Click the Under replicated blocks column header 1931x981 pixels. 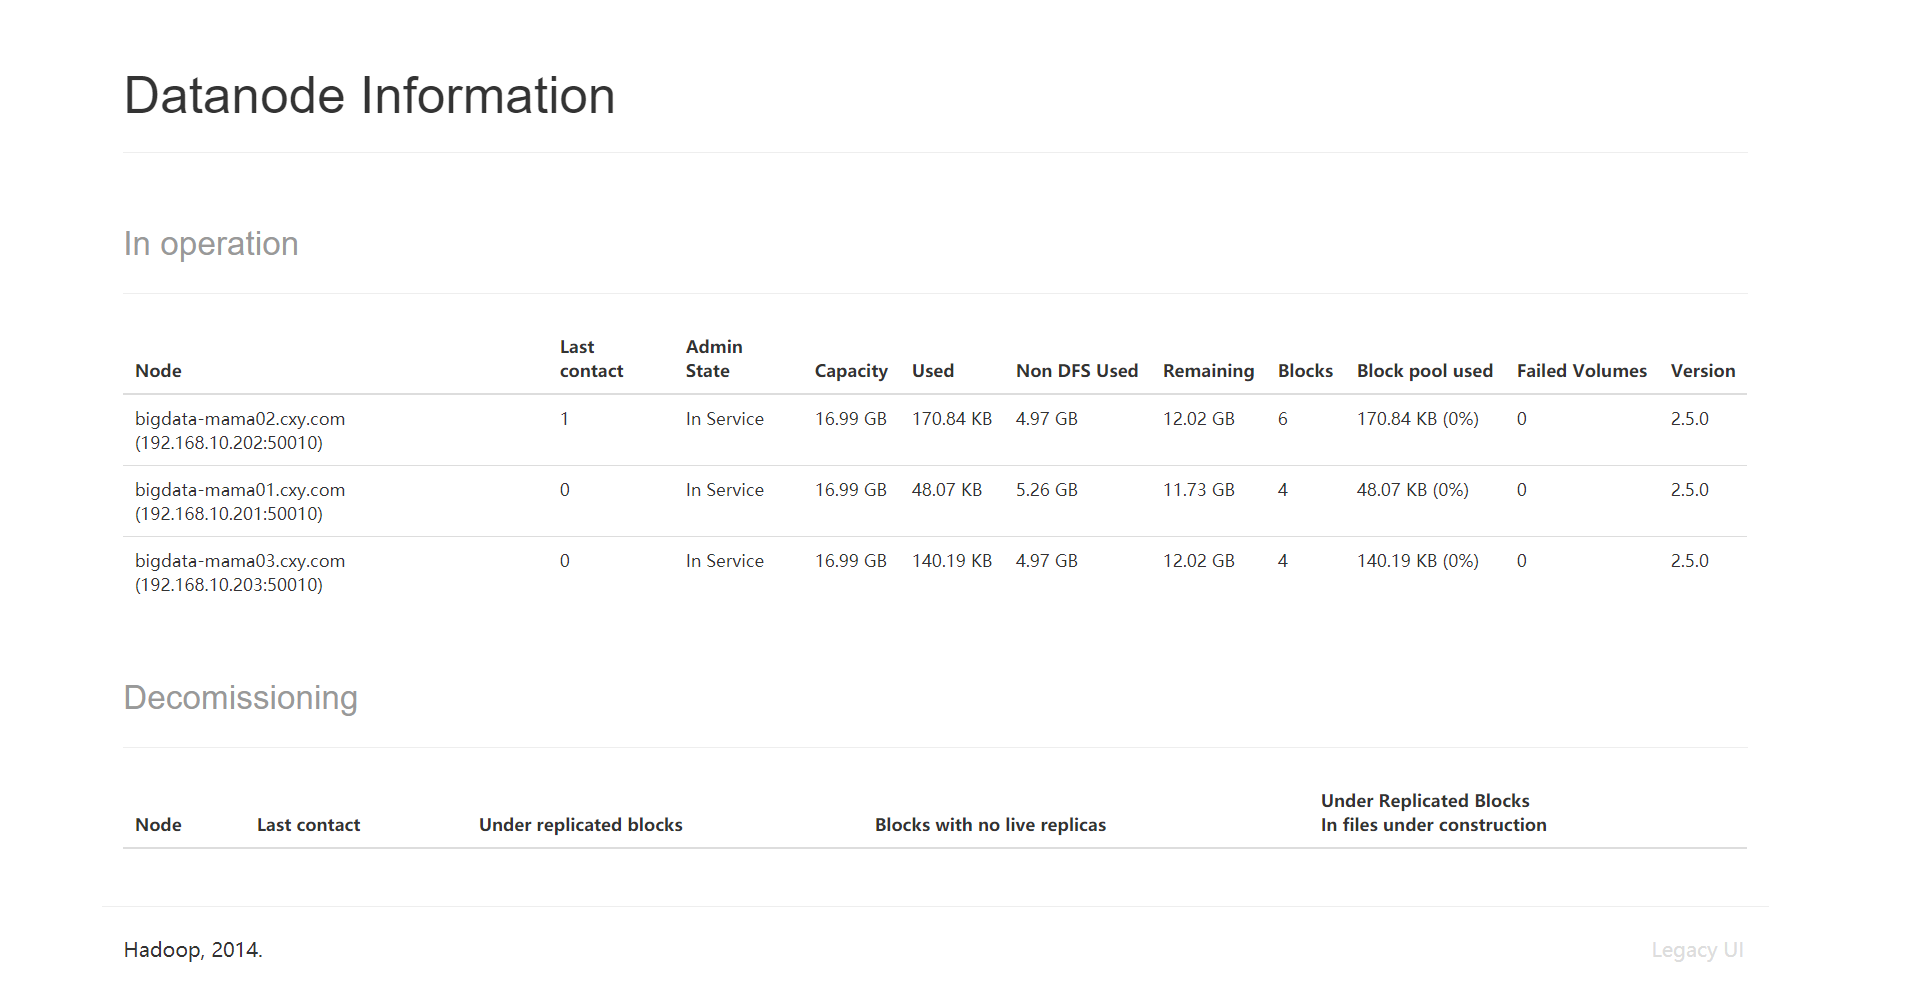[x=580, y=825]
